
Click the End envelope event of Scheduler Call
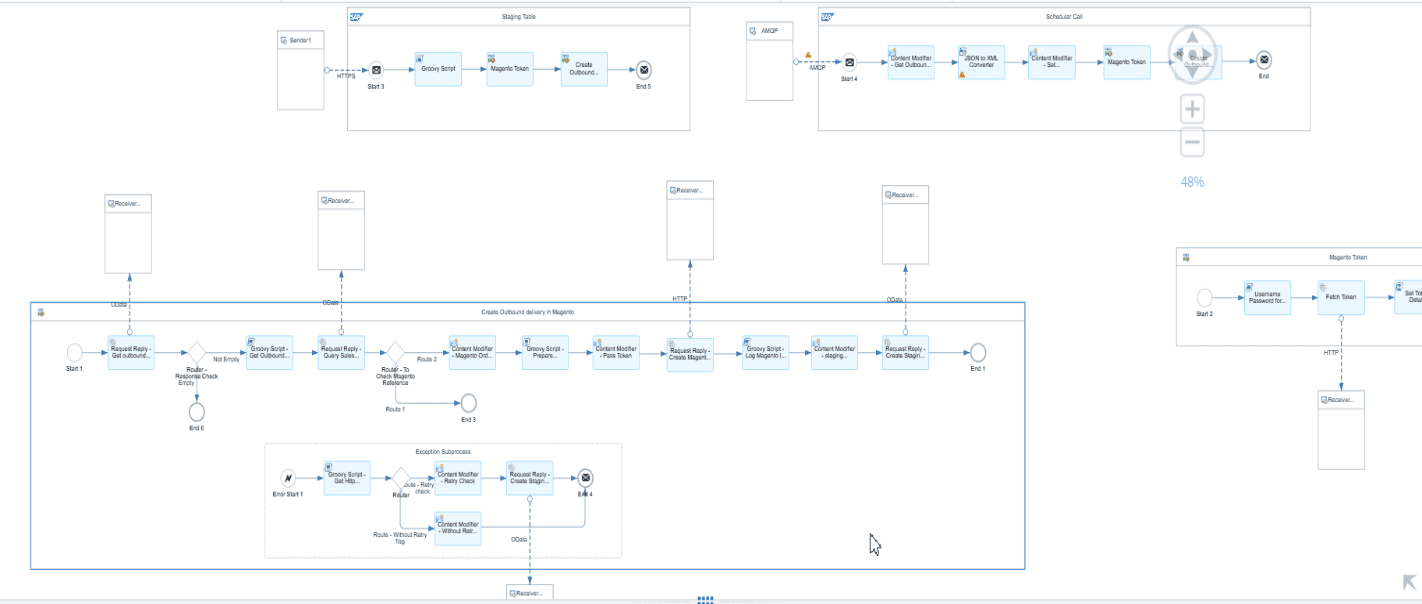coord(1264,61)
